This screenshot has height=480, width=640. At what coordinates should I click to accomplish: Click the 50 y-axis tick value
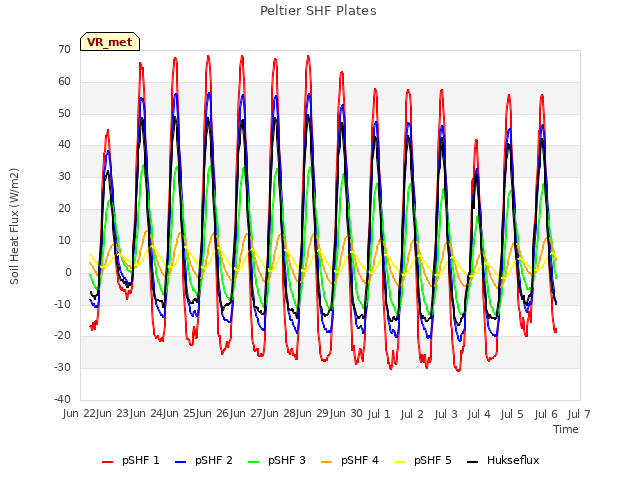(x=64, y=113)
